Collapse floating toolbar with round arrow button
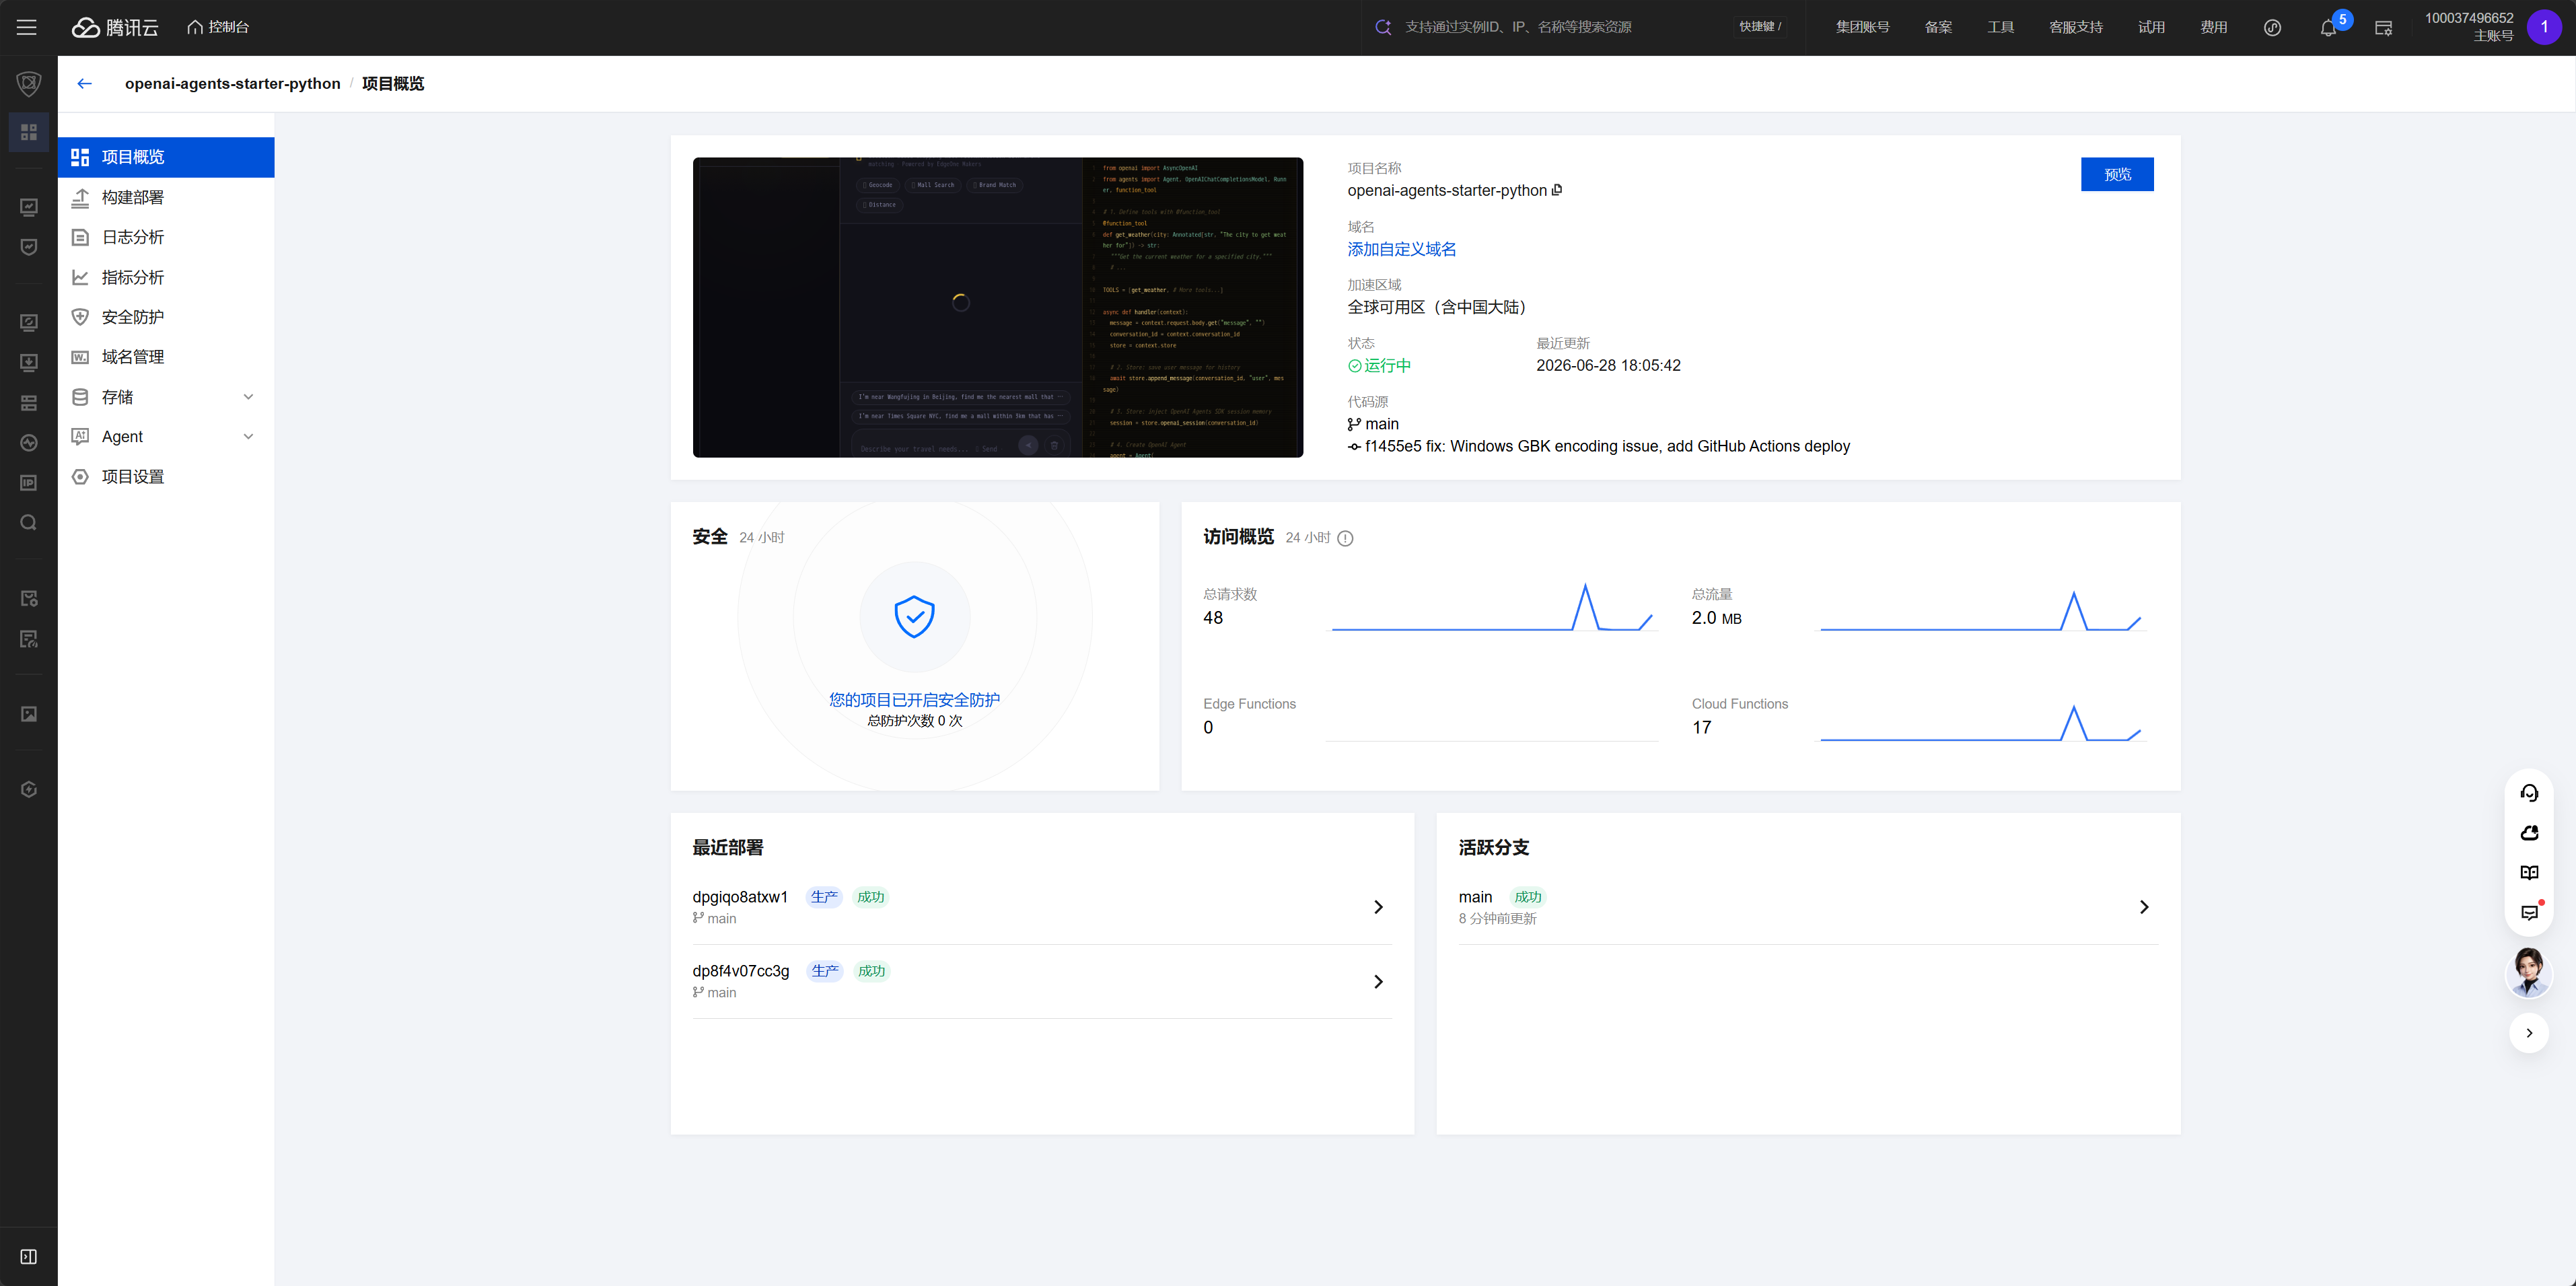The height and width of the screenshot is (1286, 2576). click(x=2529, y=1033)
